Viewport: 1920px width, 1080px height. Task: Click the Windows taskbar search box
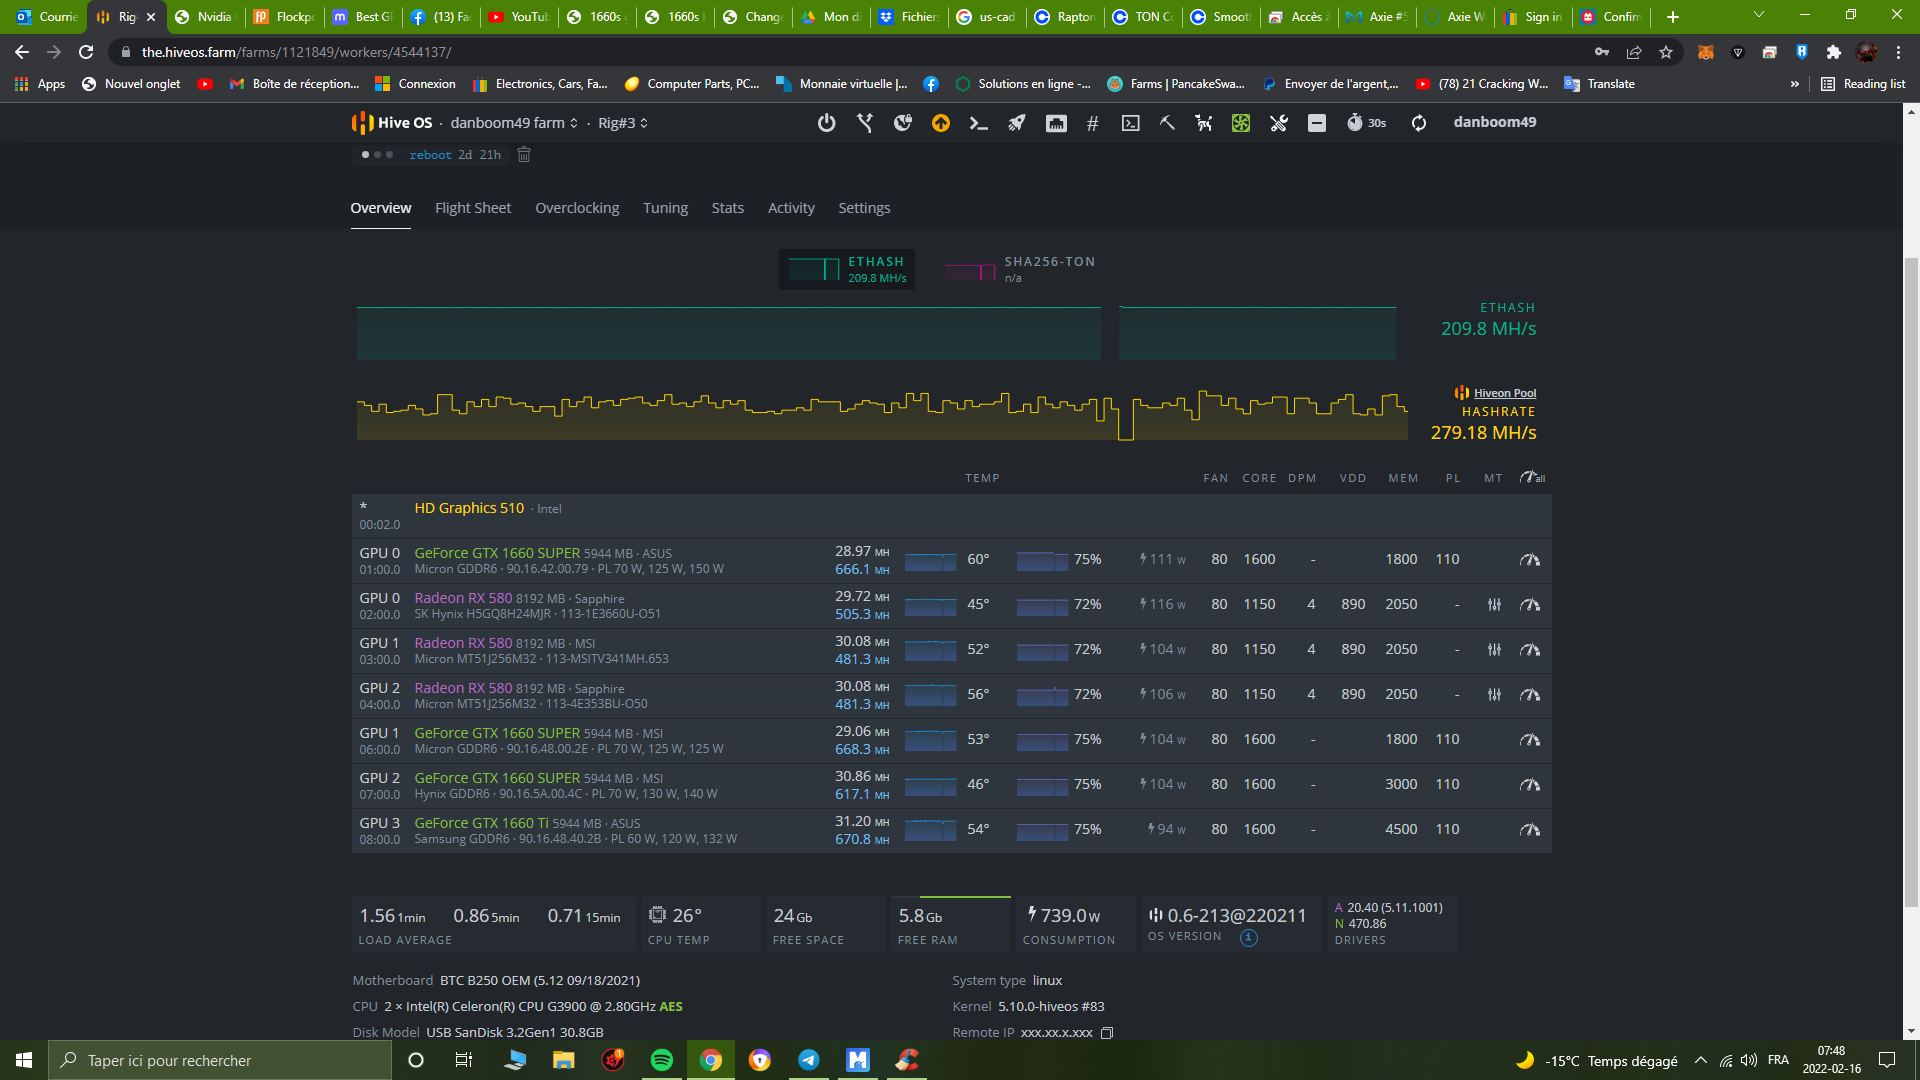pos(220,1060)
